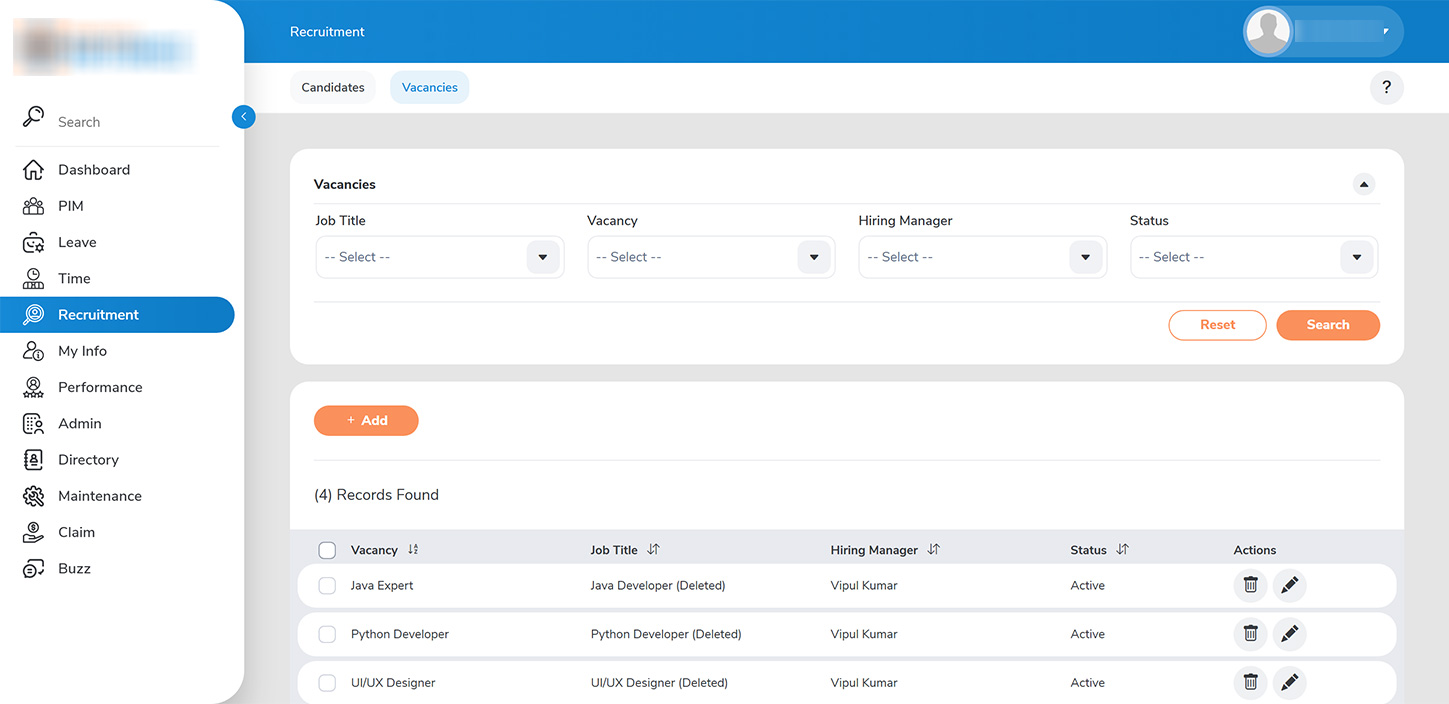Viewport: 1449px width, 704px height.
Task: Switch to the Candidates tab
Action: pos(333,88)
